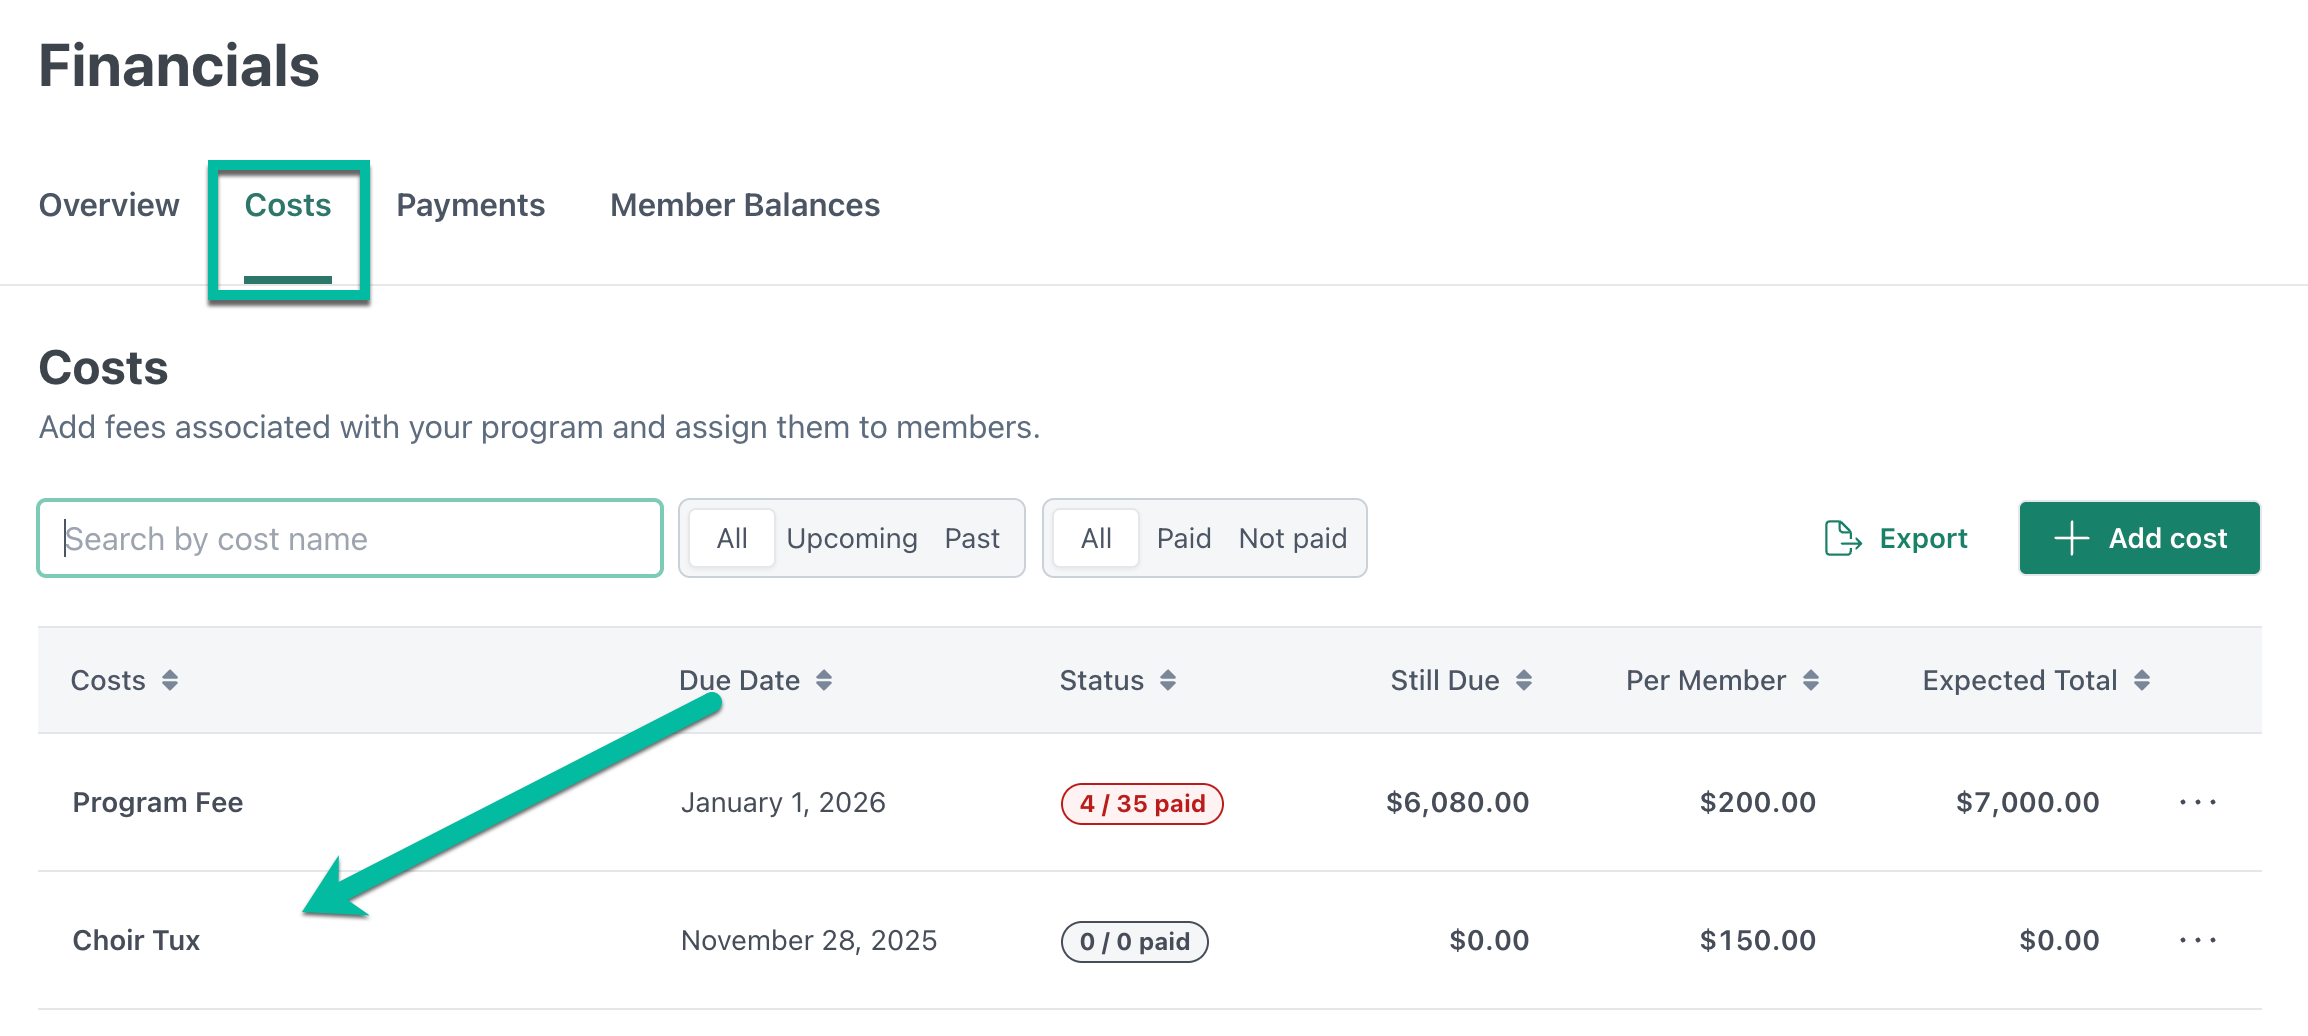The image size is (2308, 1036).
Task: Show only Paid costs
Action: [1184, 539]
